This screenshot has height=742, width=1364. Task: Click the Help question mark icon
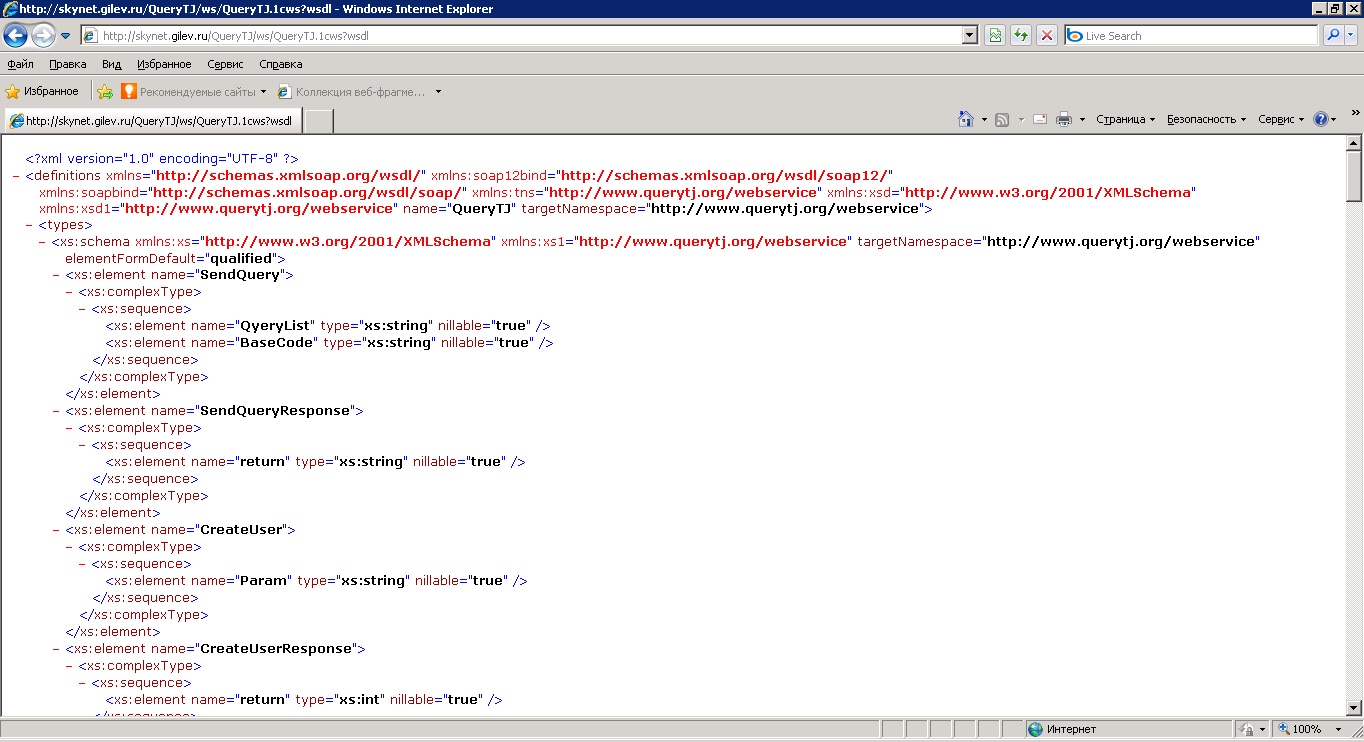click(x=1321, y=119)
